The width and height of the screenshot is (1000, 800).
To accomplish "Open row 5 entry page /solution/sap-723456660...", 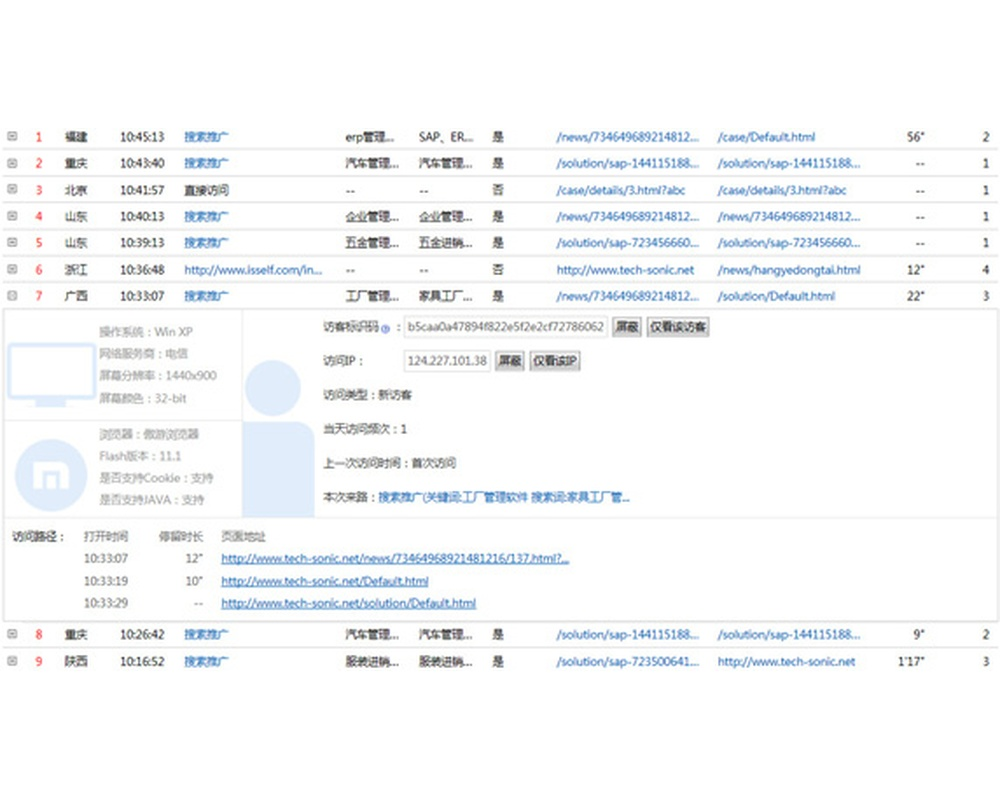I will 628,243.
